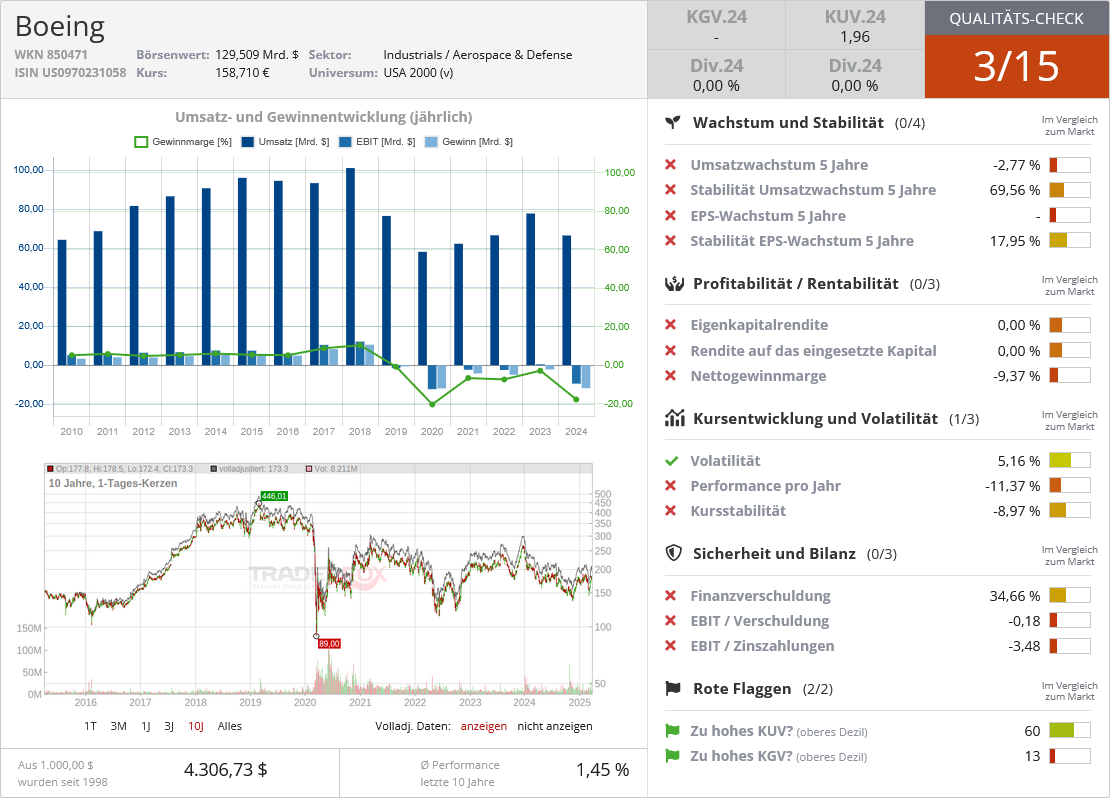Click the red X next to Finanzverschuldung

coord(670,595)
